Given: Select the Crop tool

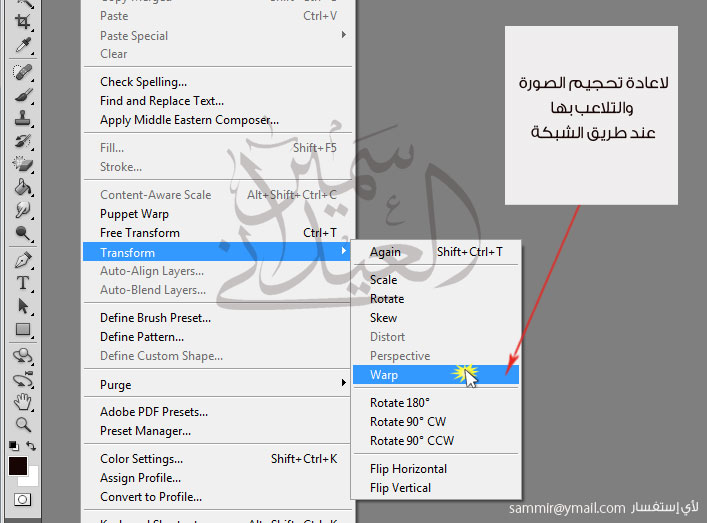Looking at the screenshot, I should point(22,21).
